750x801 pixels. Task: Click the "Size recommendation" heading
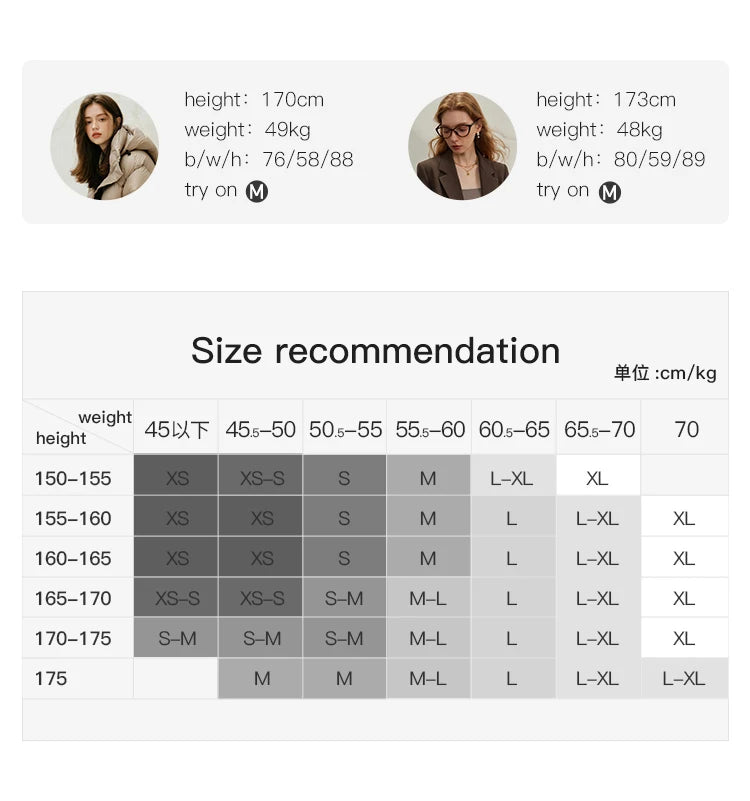click(x=375, y=351)
